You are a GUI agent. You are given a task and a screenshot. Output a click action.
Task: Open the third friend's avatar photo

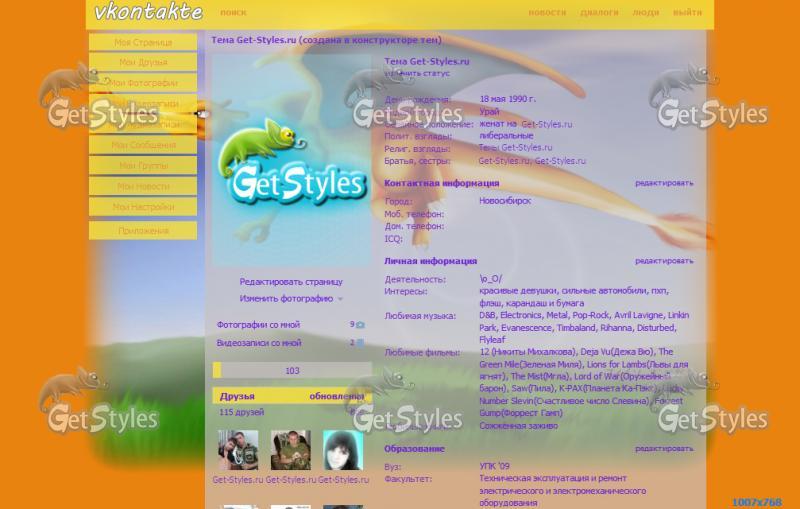pyautogui.click(x=342, y=451)
